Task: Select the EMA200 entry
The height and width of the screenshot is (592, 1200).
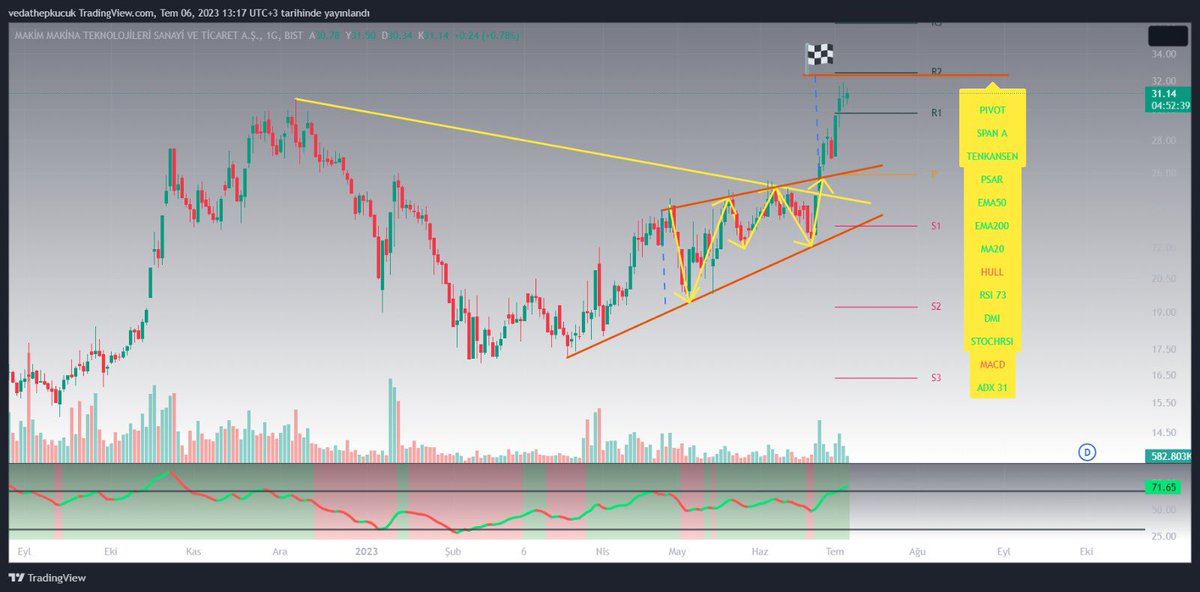Action: [992, 226]
